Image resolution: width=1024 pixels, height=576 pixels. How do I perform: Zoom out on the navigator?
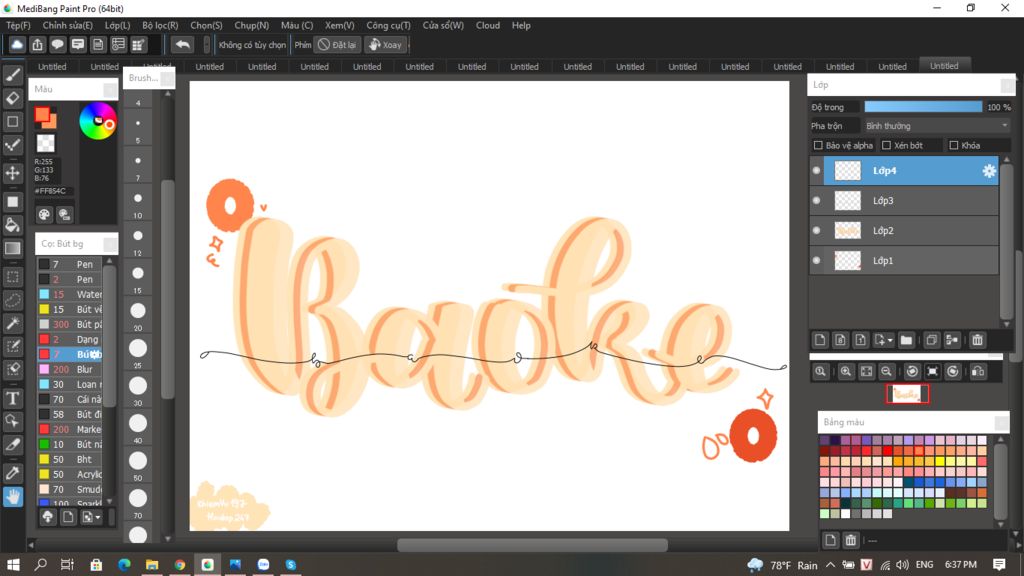coord(886,372)
